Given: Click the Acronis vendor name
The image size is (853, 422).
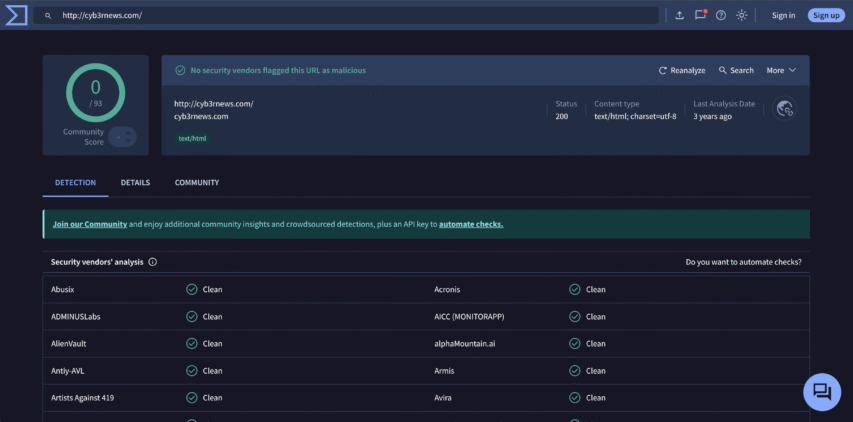Looking at the screenshot, I should tap(447, 290).
